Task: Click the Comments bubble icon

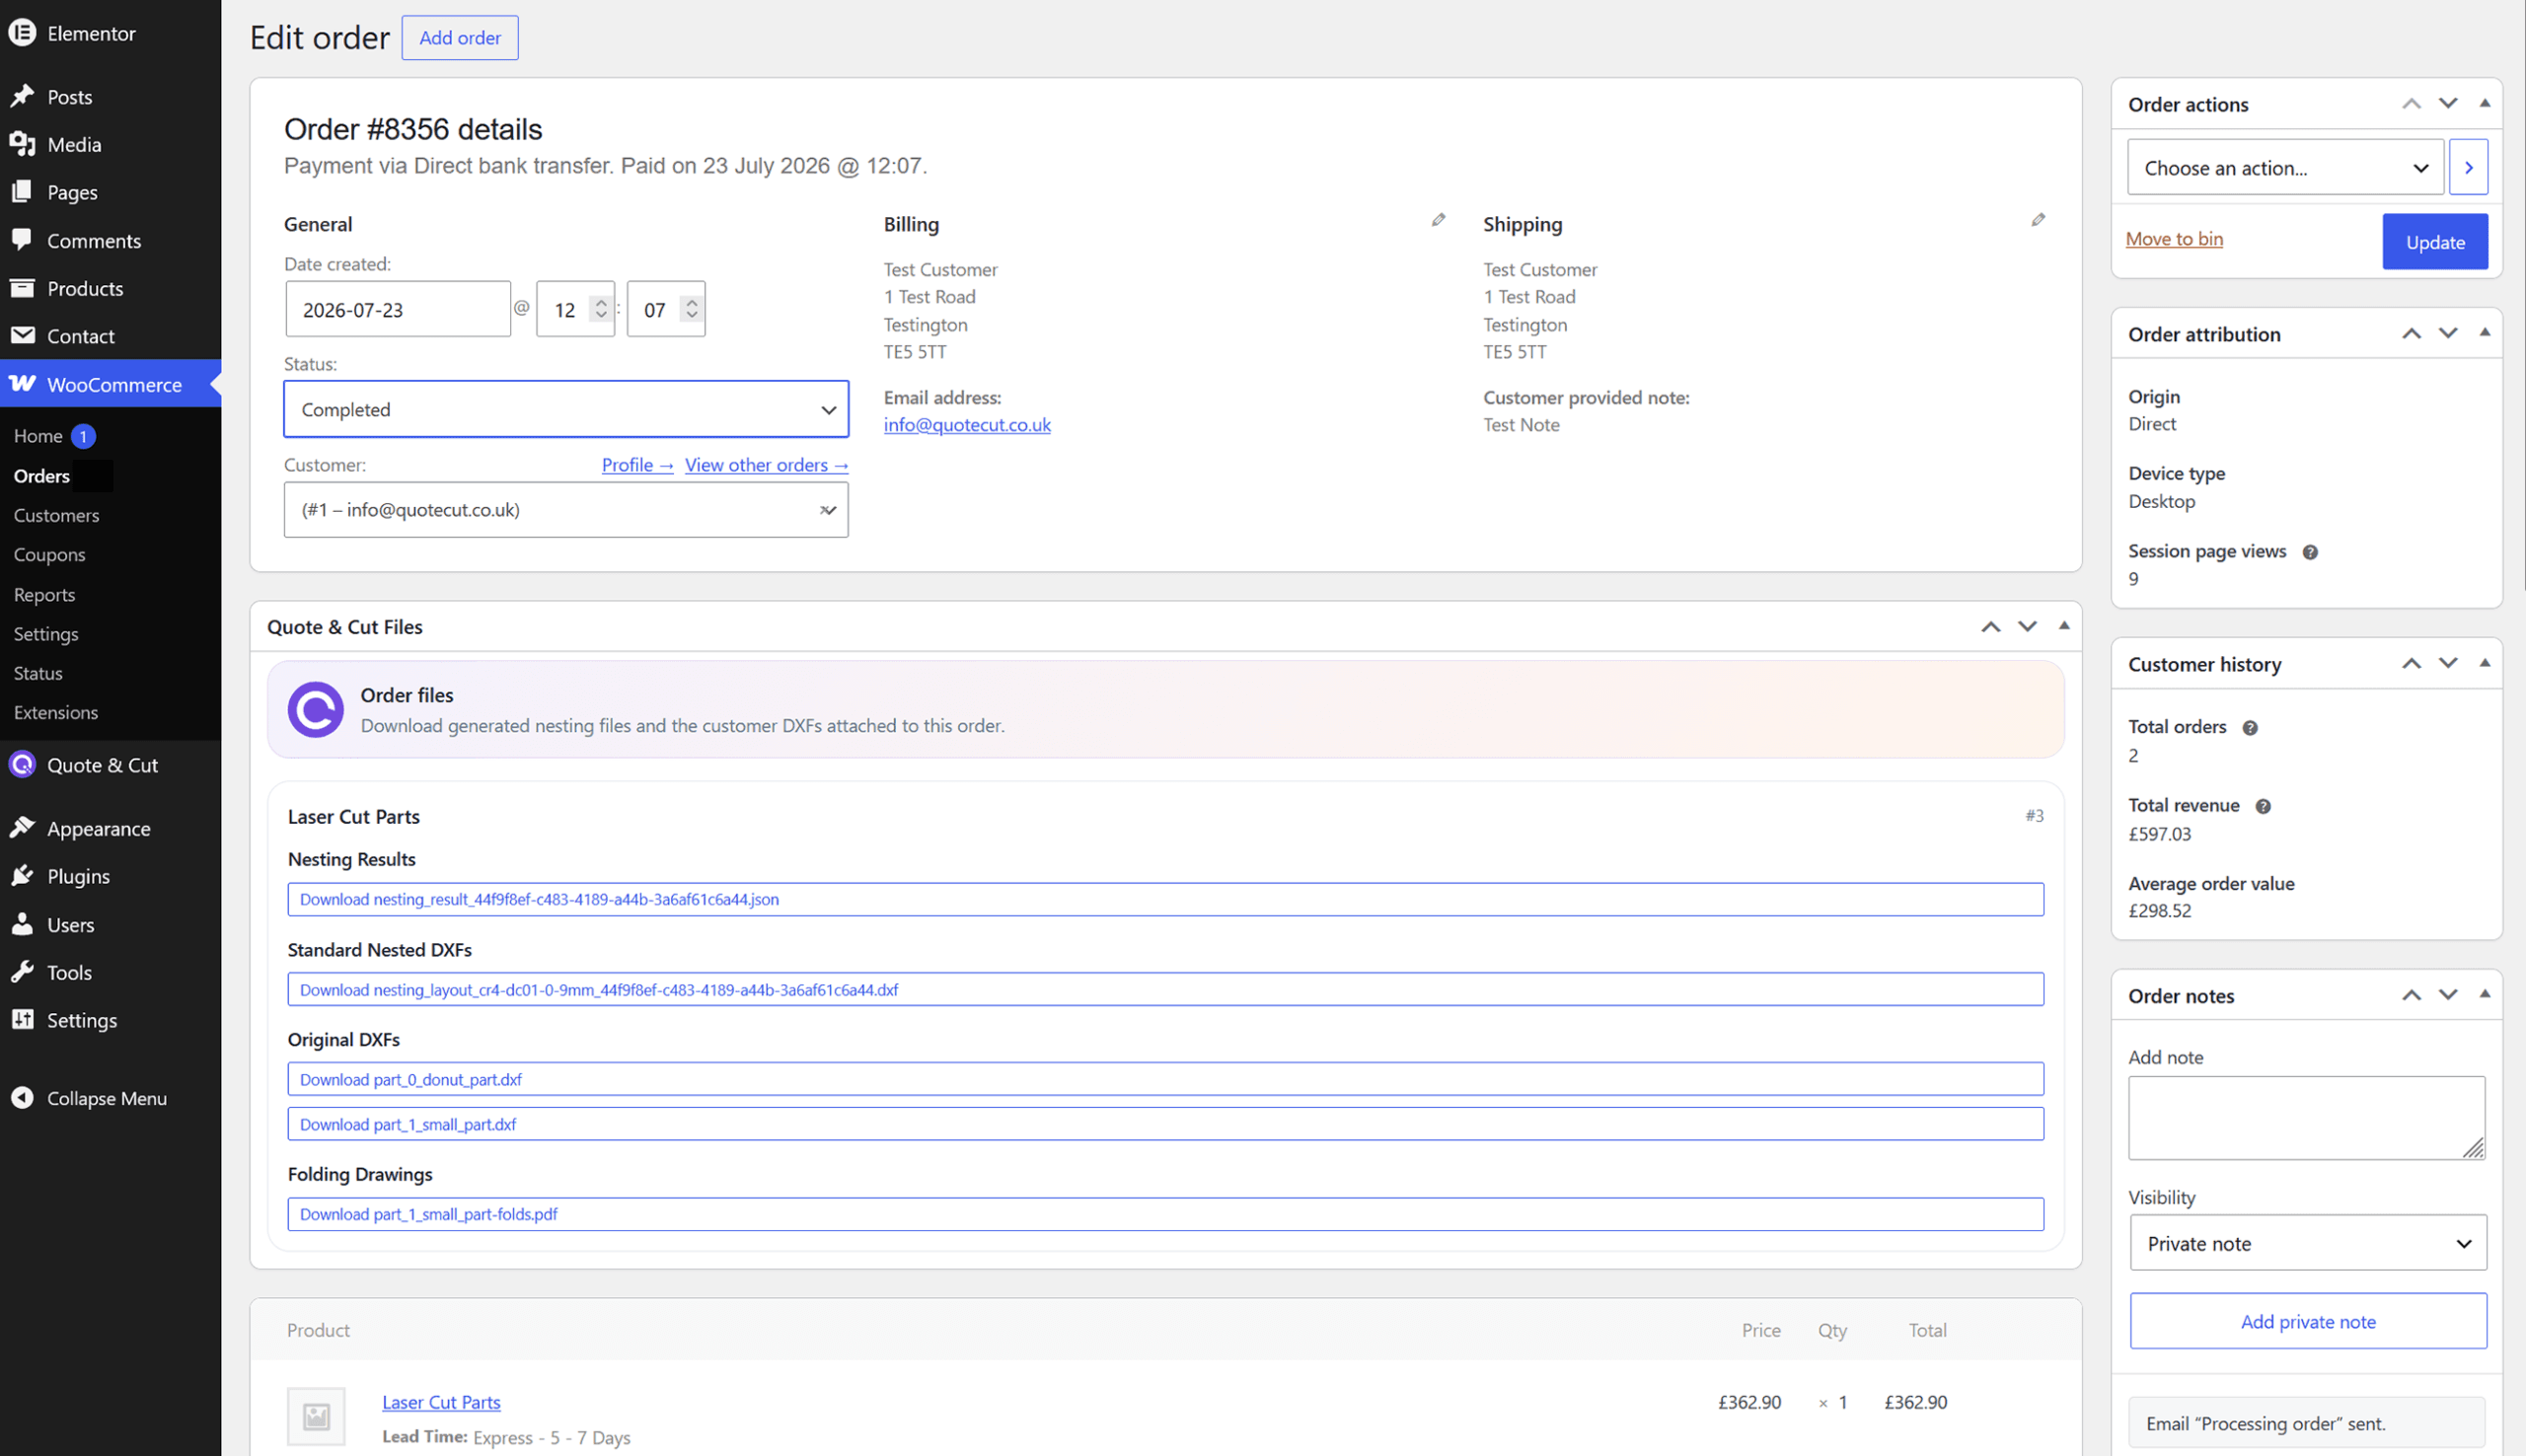Action: [22, 240]
